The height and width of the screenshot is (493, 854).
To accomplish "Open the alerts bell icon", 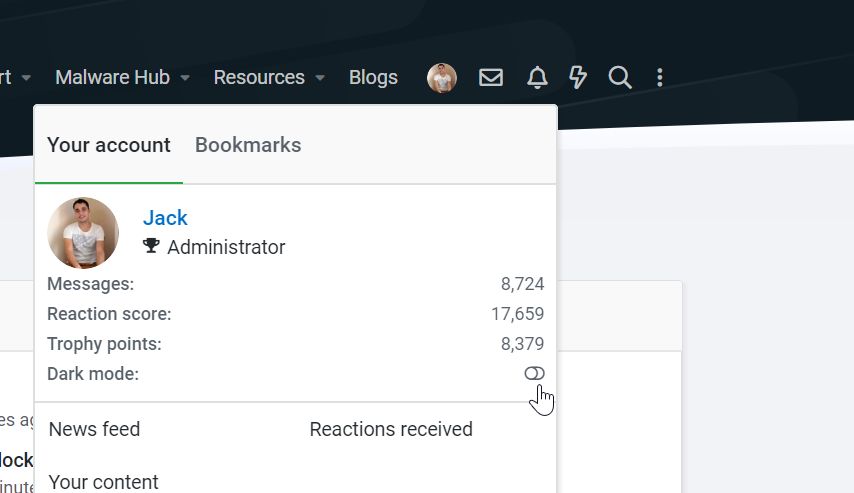I will (x=537, y=77).
